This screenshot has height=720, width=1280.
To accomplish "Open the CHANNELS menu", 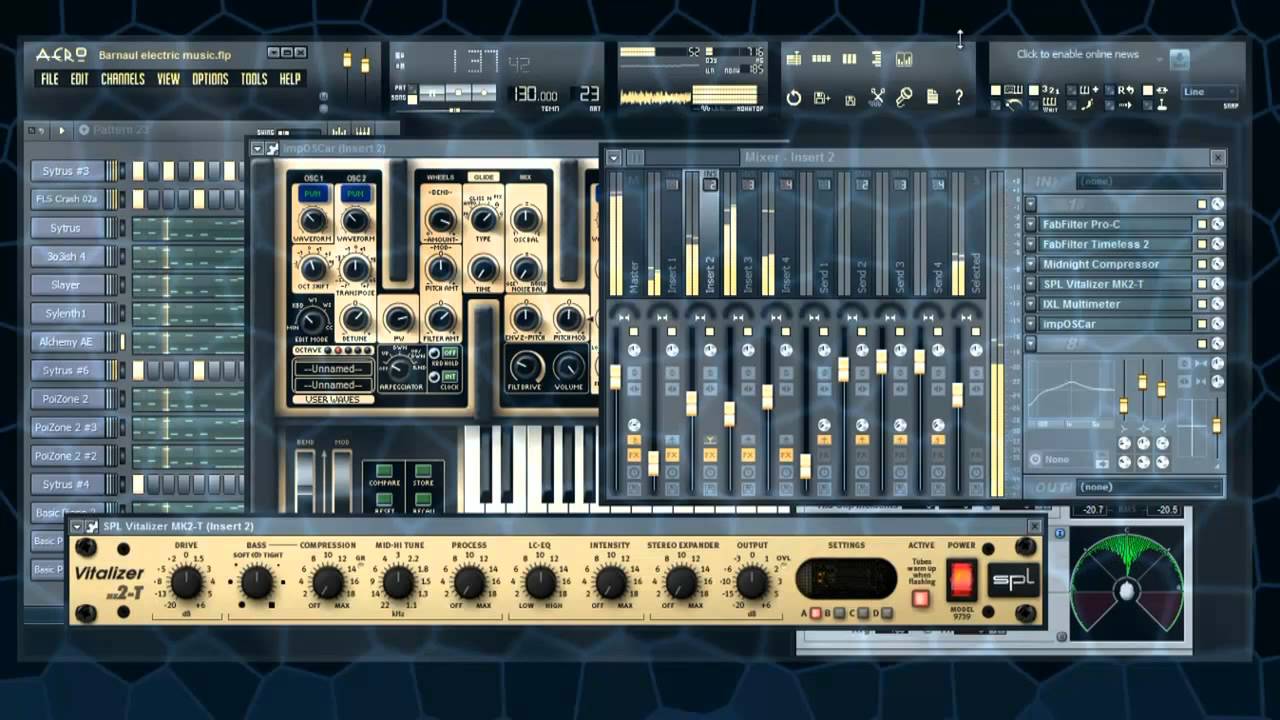I will [123, 79].
